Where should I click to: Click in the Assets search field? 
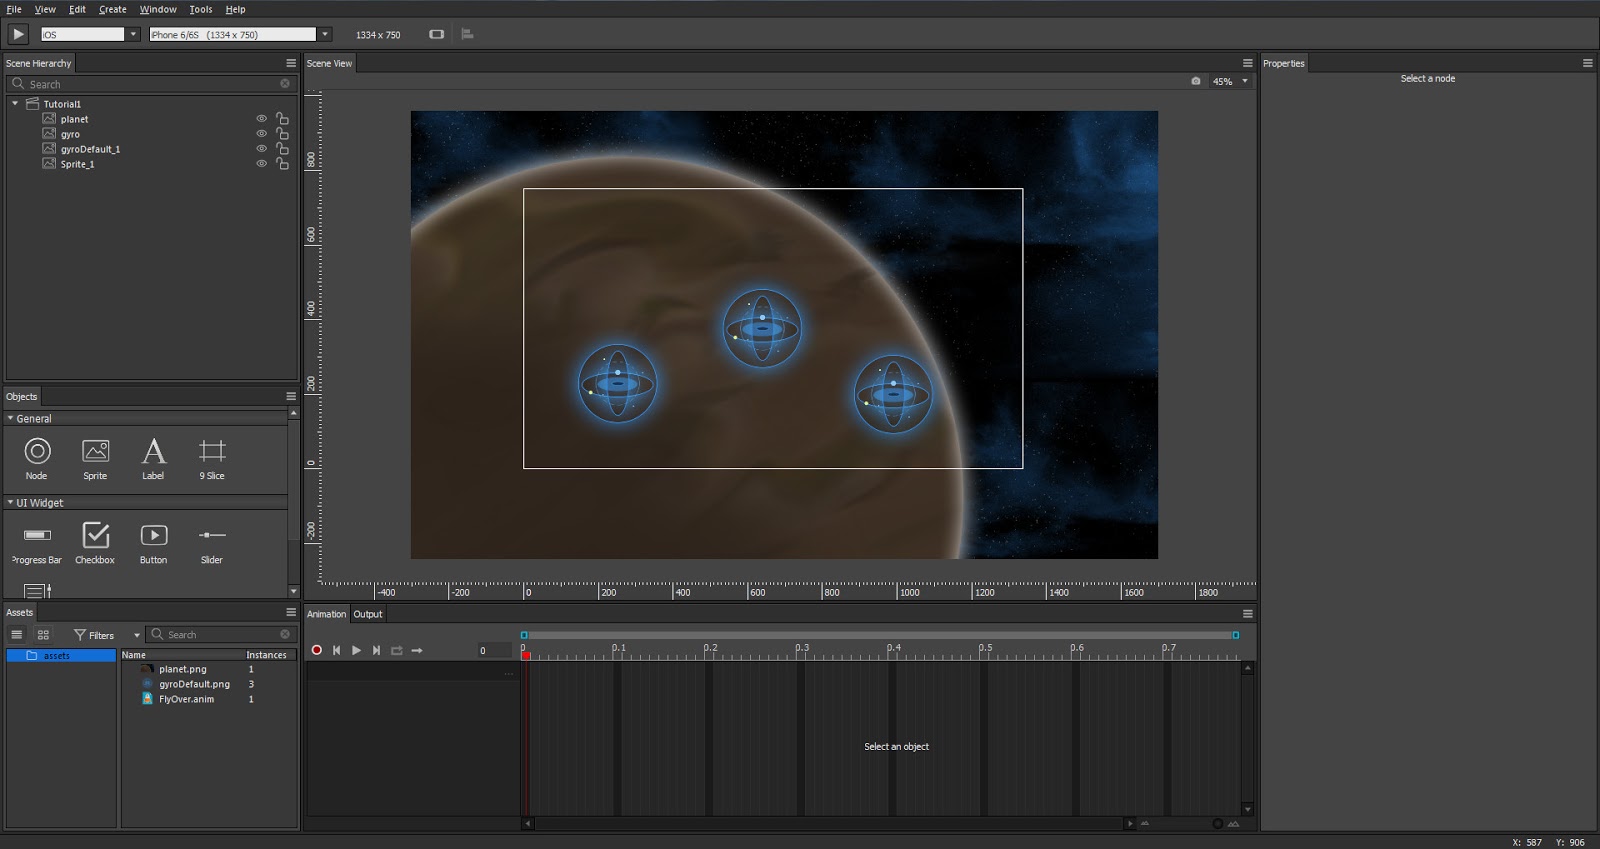coord(220,634)
